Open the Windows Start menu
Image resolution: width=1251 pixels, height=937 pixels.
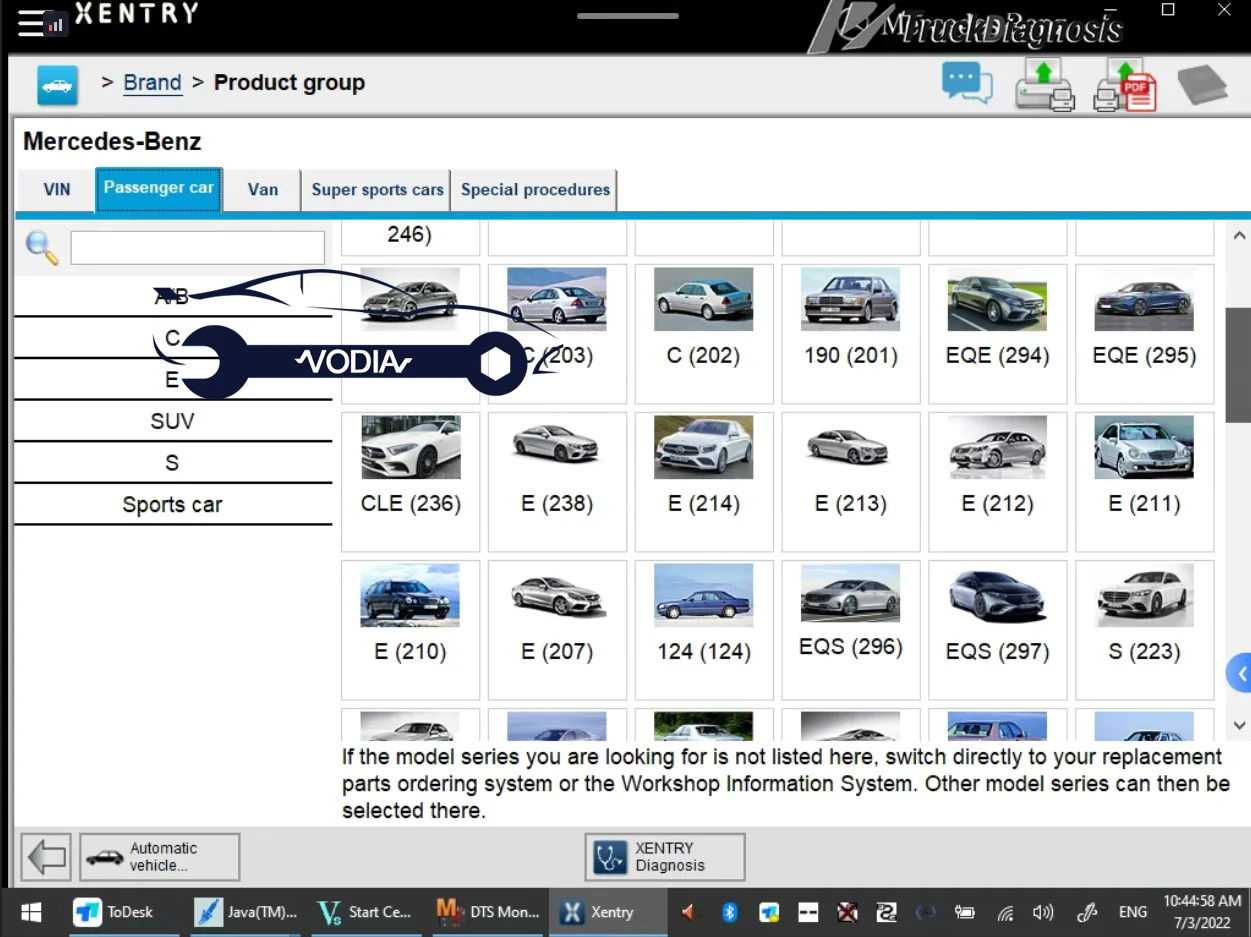pyautogui.click(x=31, y=912)
